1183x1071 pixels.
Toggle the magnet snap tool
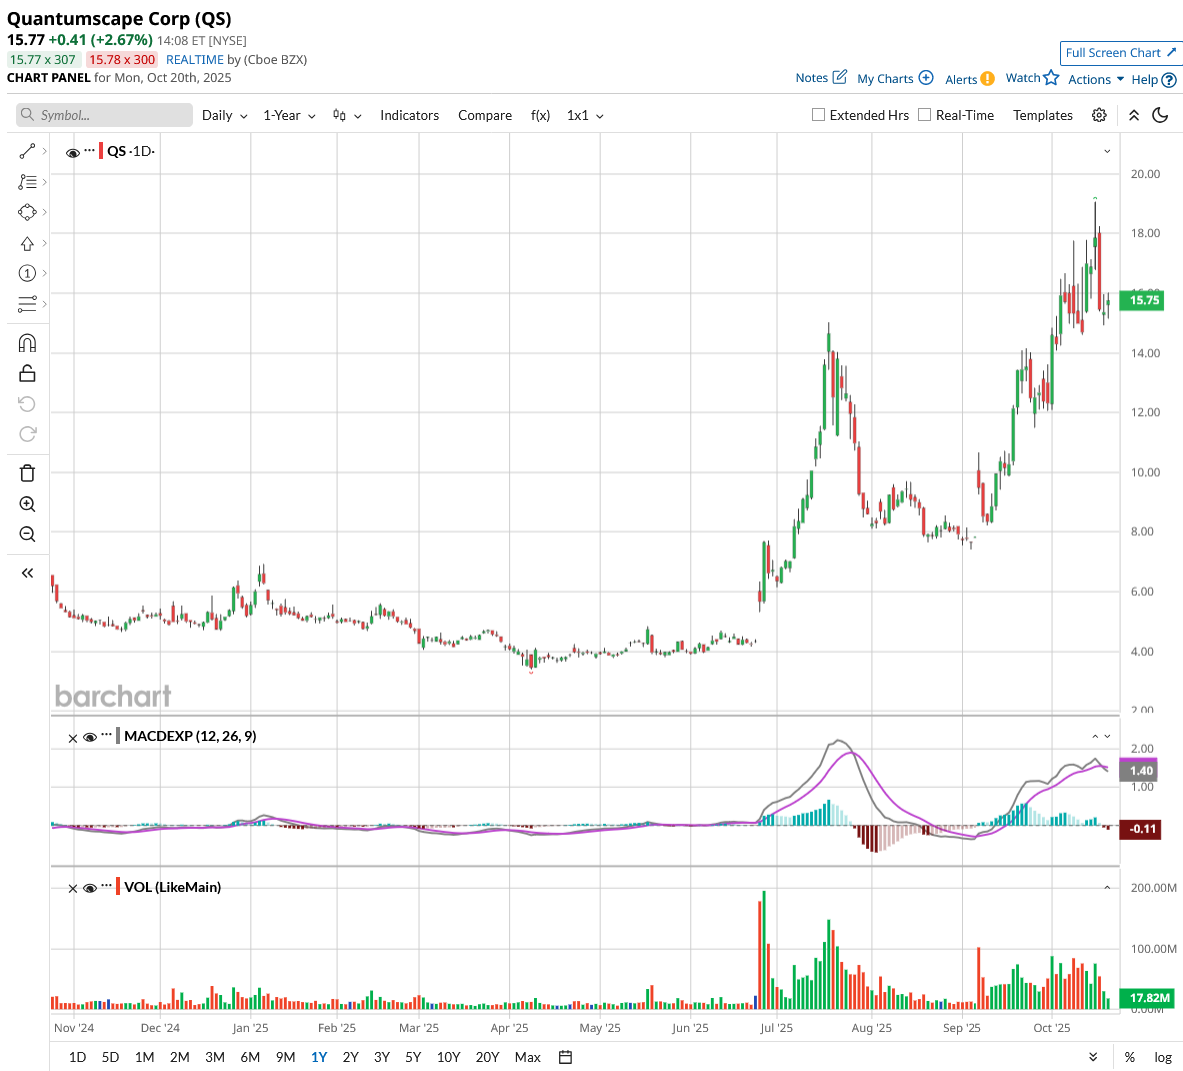tap(27, 343)
